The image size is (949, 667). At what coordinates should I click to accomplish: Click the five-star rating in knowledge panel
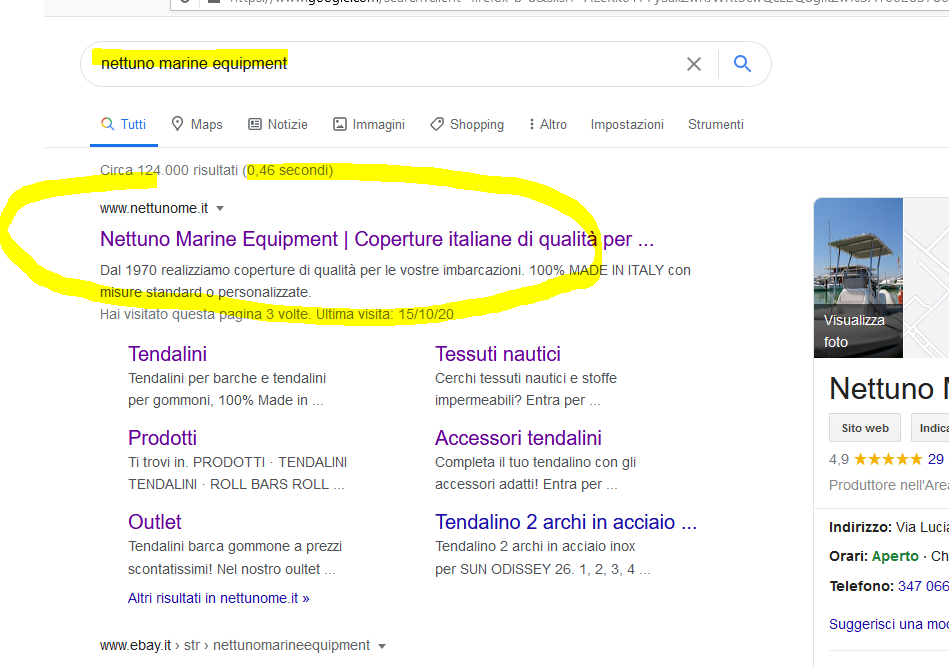click(x=888, y=459)
